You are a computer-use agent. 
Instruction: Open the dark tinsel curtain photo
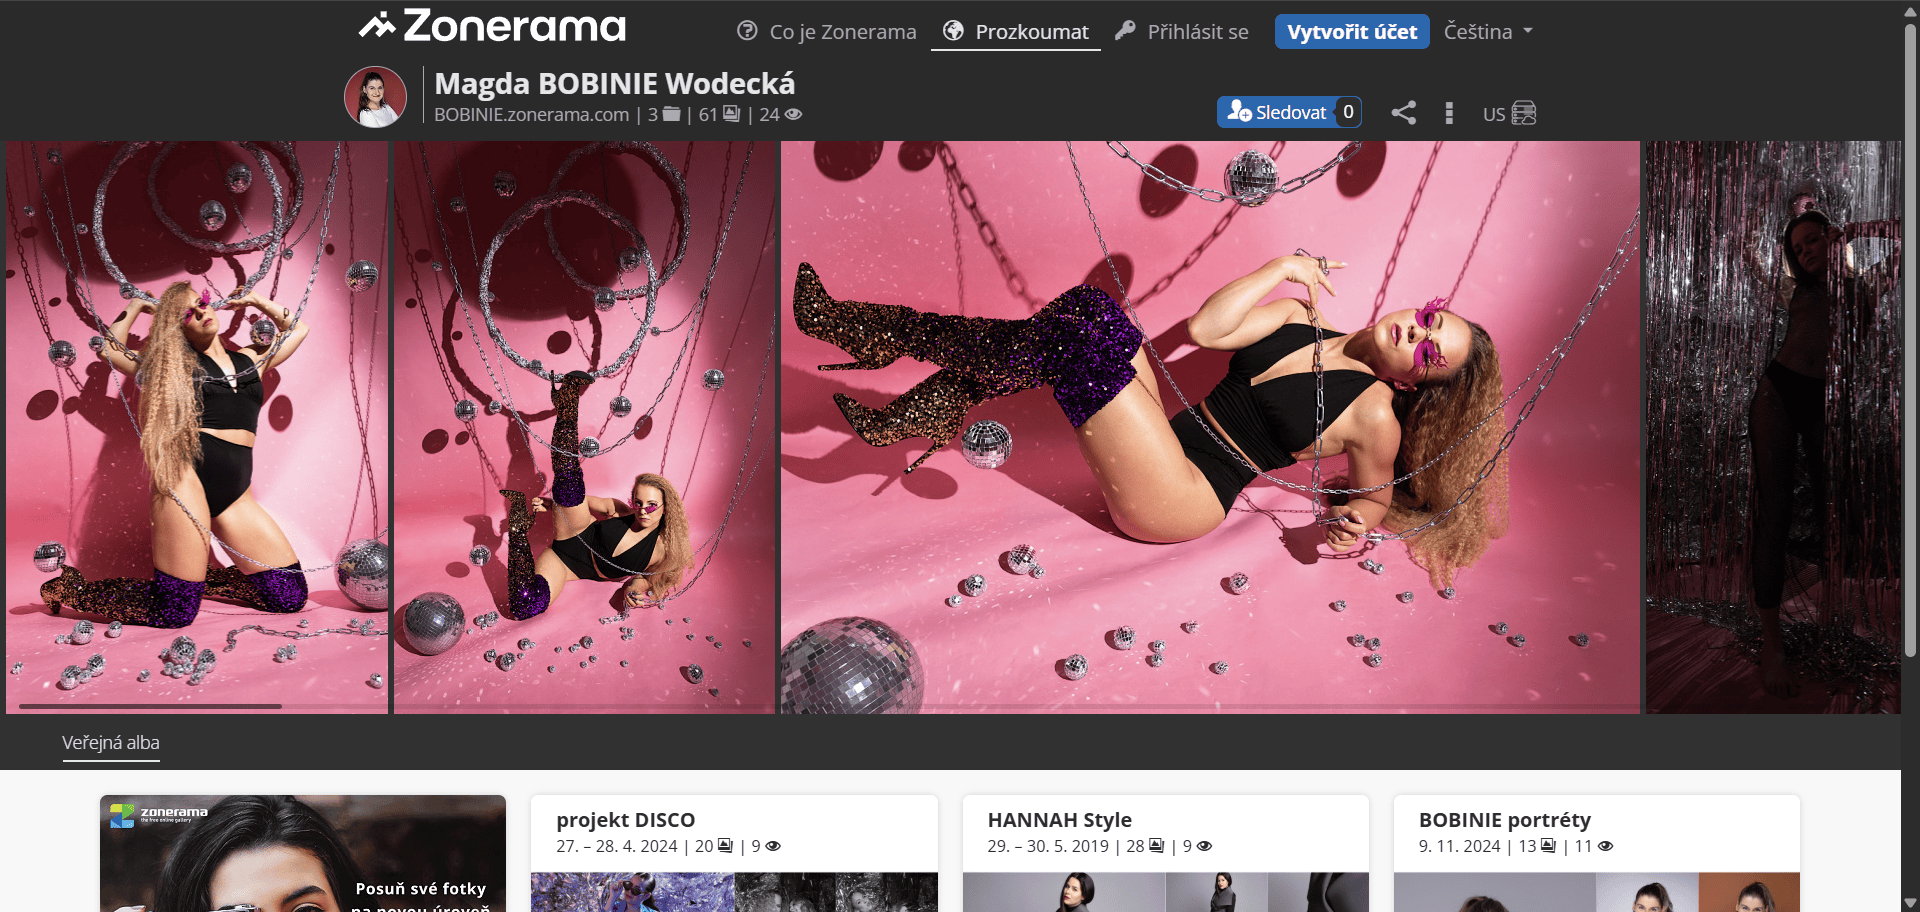point(1773,427)
